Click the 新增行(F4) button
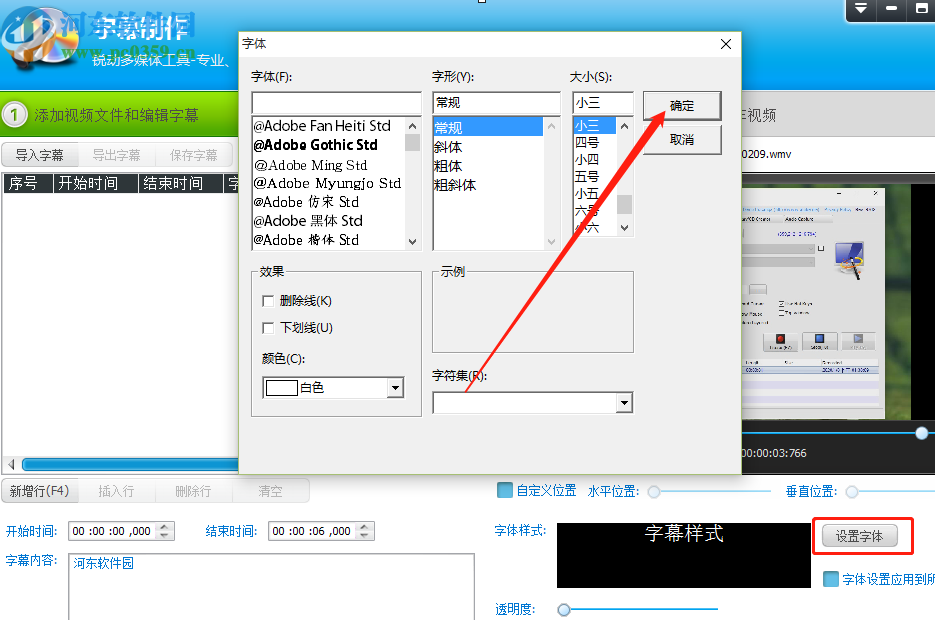Screen dimensions: 935x620 [39, 491]
